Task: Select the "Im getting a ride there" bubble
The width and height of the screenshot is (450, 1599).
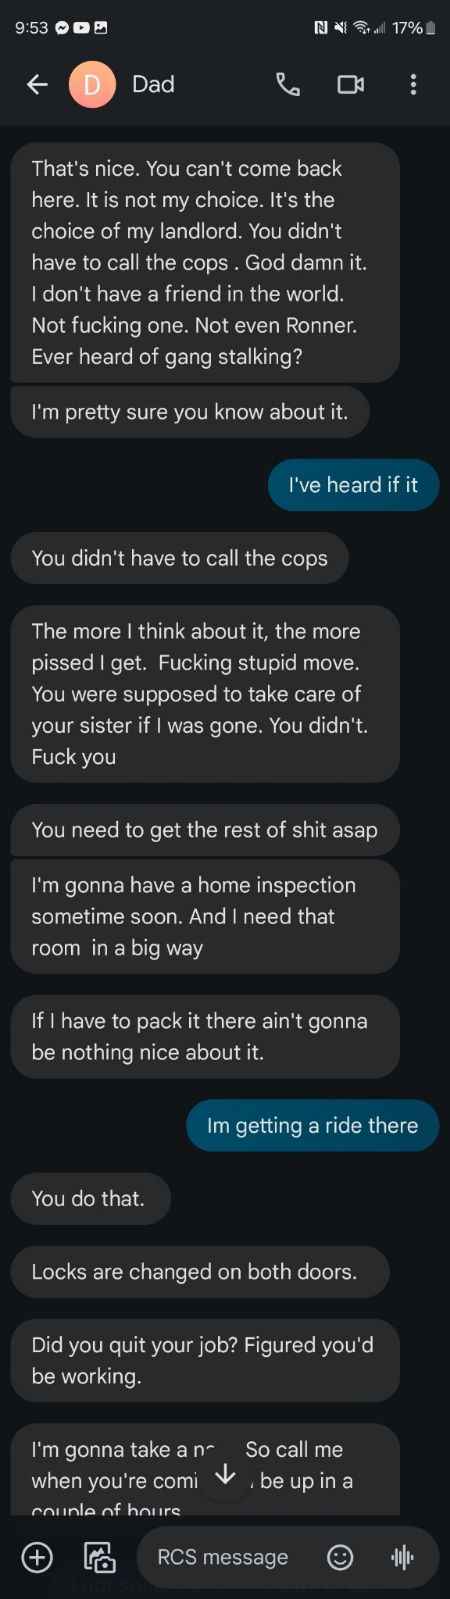Action: click(312, 1125)
